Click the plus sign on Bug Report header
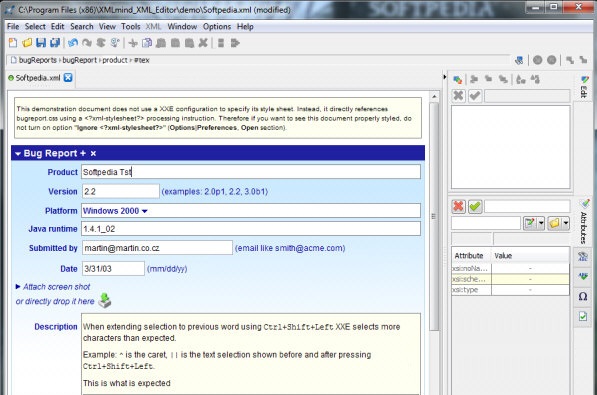Image resolution: width=597 pixels, height=395 pixels. click(83, 154)
